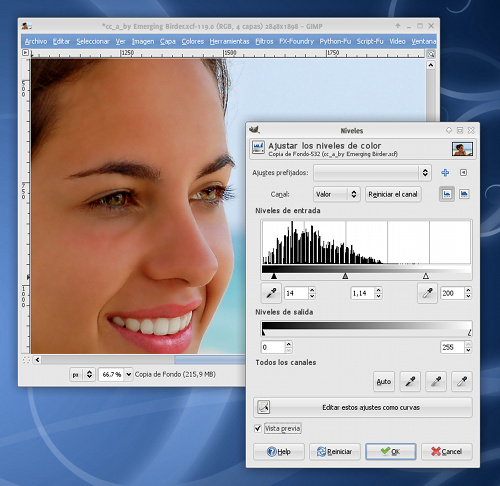
Task: Click the Reiniciar el canal button
Action: point(393,194)
